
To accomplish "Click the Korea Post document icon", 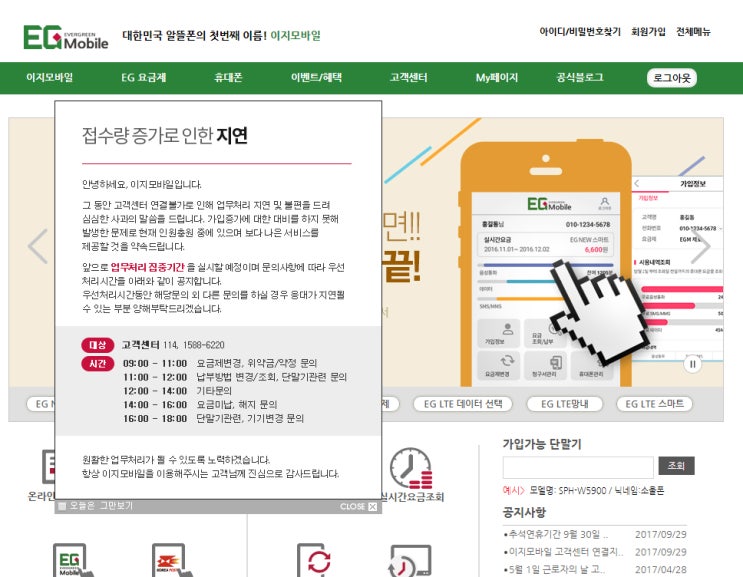I will 172,560.
